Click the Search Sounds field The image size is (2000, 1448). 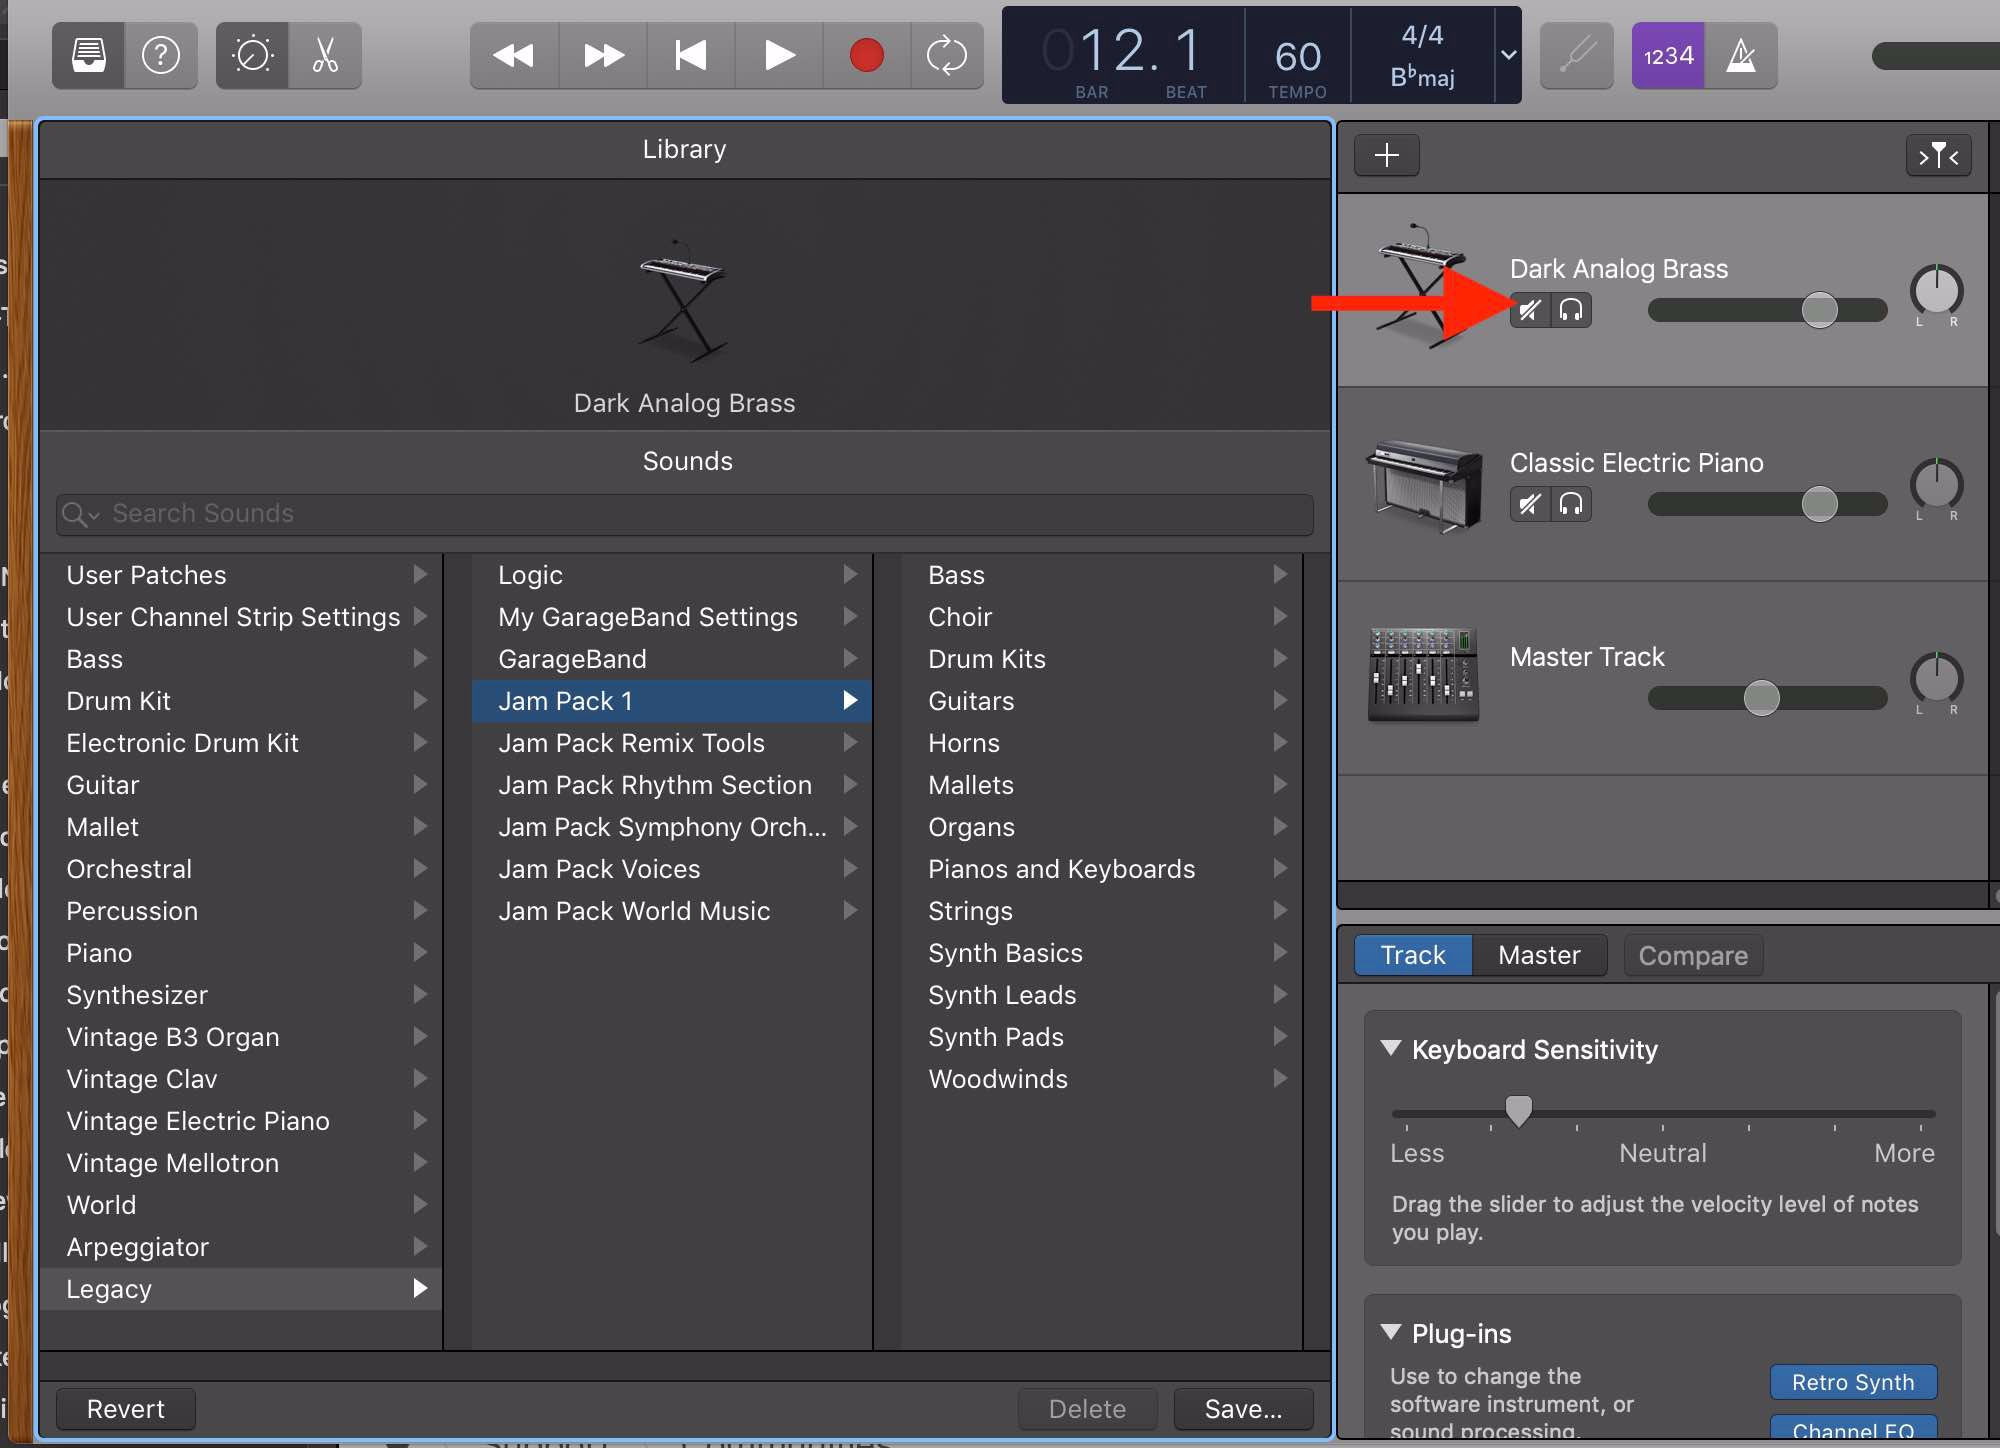[x=685, y=514]
